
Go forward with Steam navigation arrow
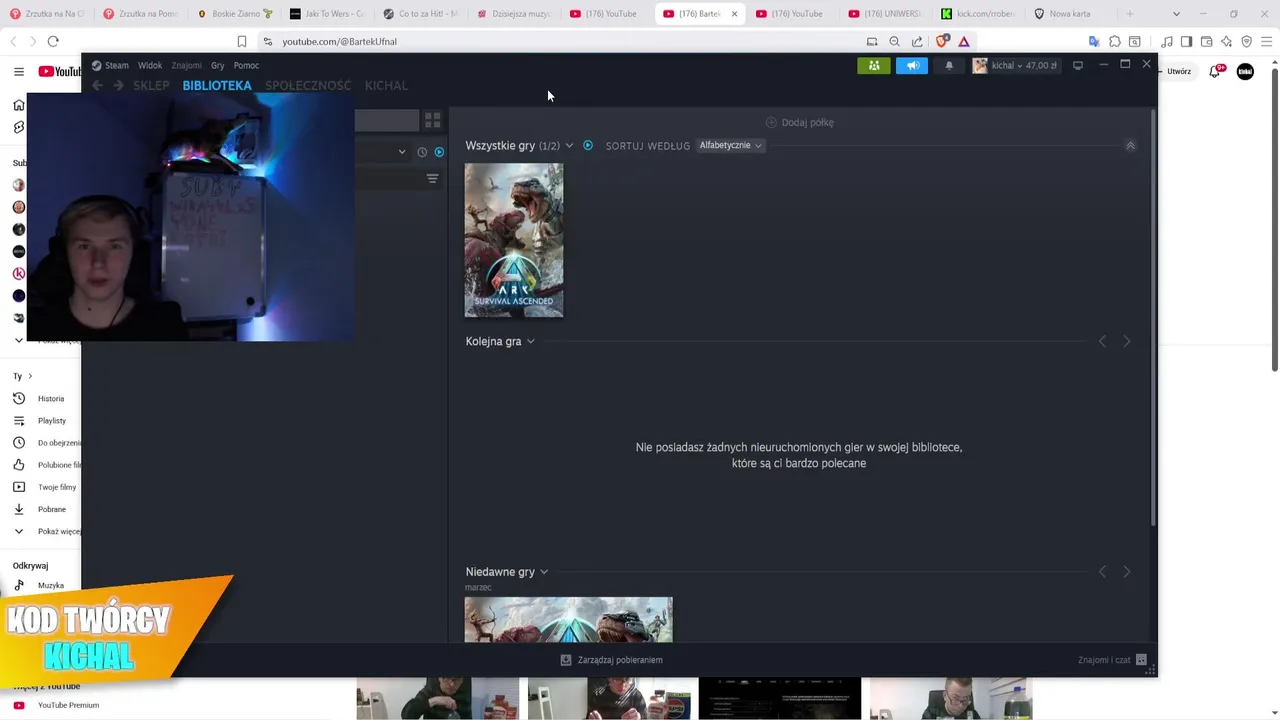point(118,86)
